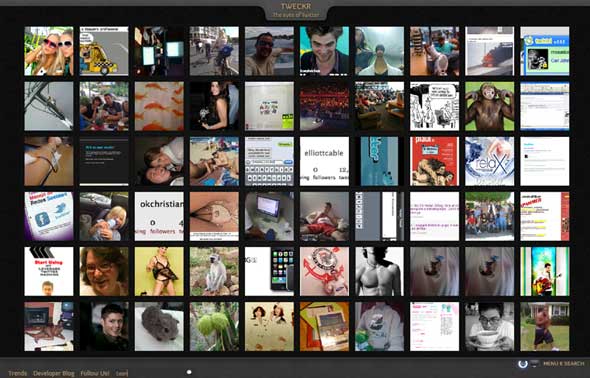
Task: Open the orange goldfish pattern image
Action: click(159, 106)
